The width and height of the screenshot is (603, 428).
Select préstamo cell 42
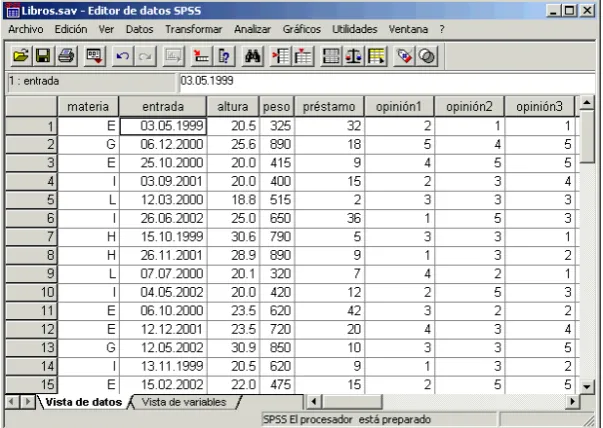(x=330, y=311)
